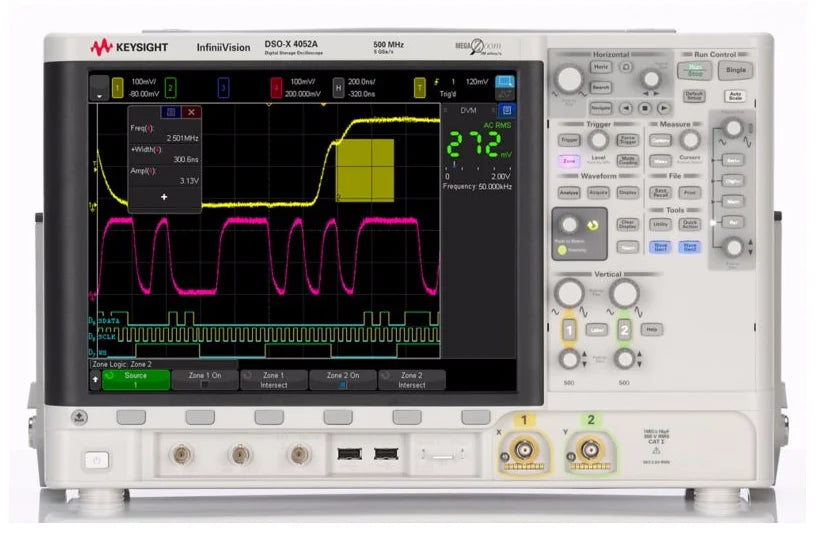The image size is (831, 539).
Task: Tap the blue channel 3 indicator on screen
Action: (x=223, y=87)
